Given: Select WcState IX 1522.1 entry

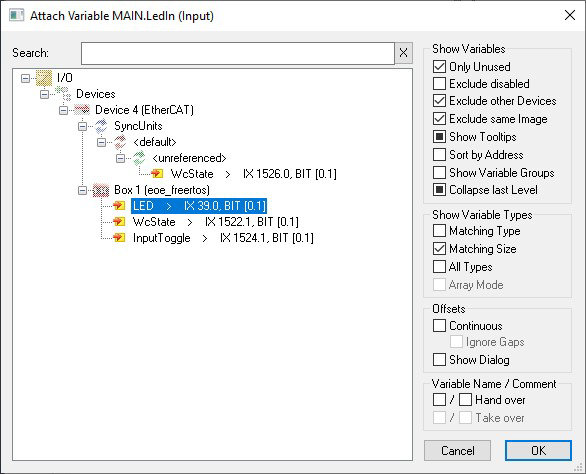Looking at the screenshot, I should pyautogui.click(x=216, y=222).
